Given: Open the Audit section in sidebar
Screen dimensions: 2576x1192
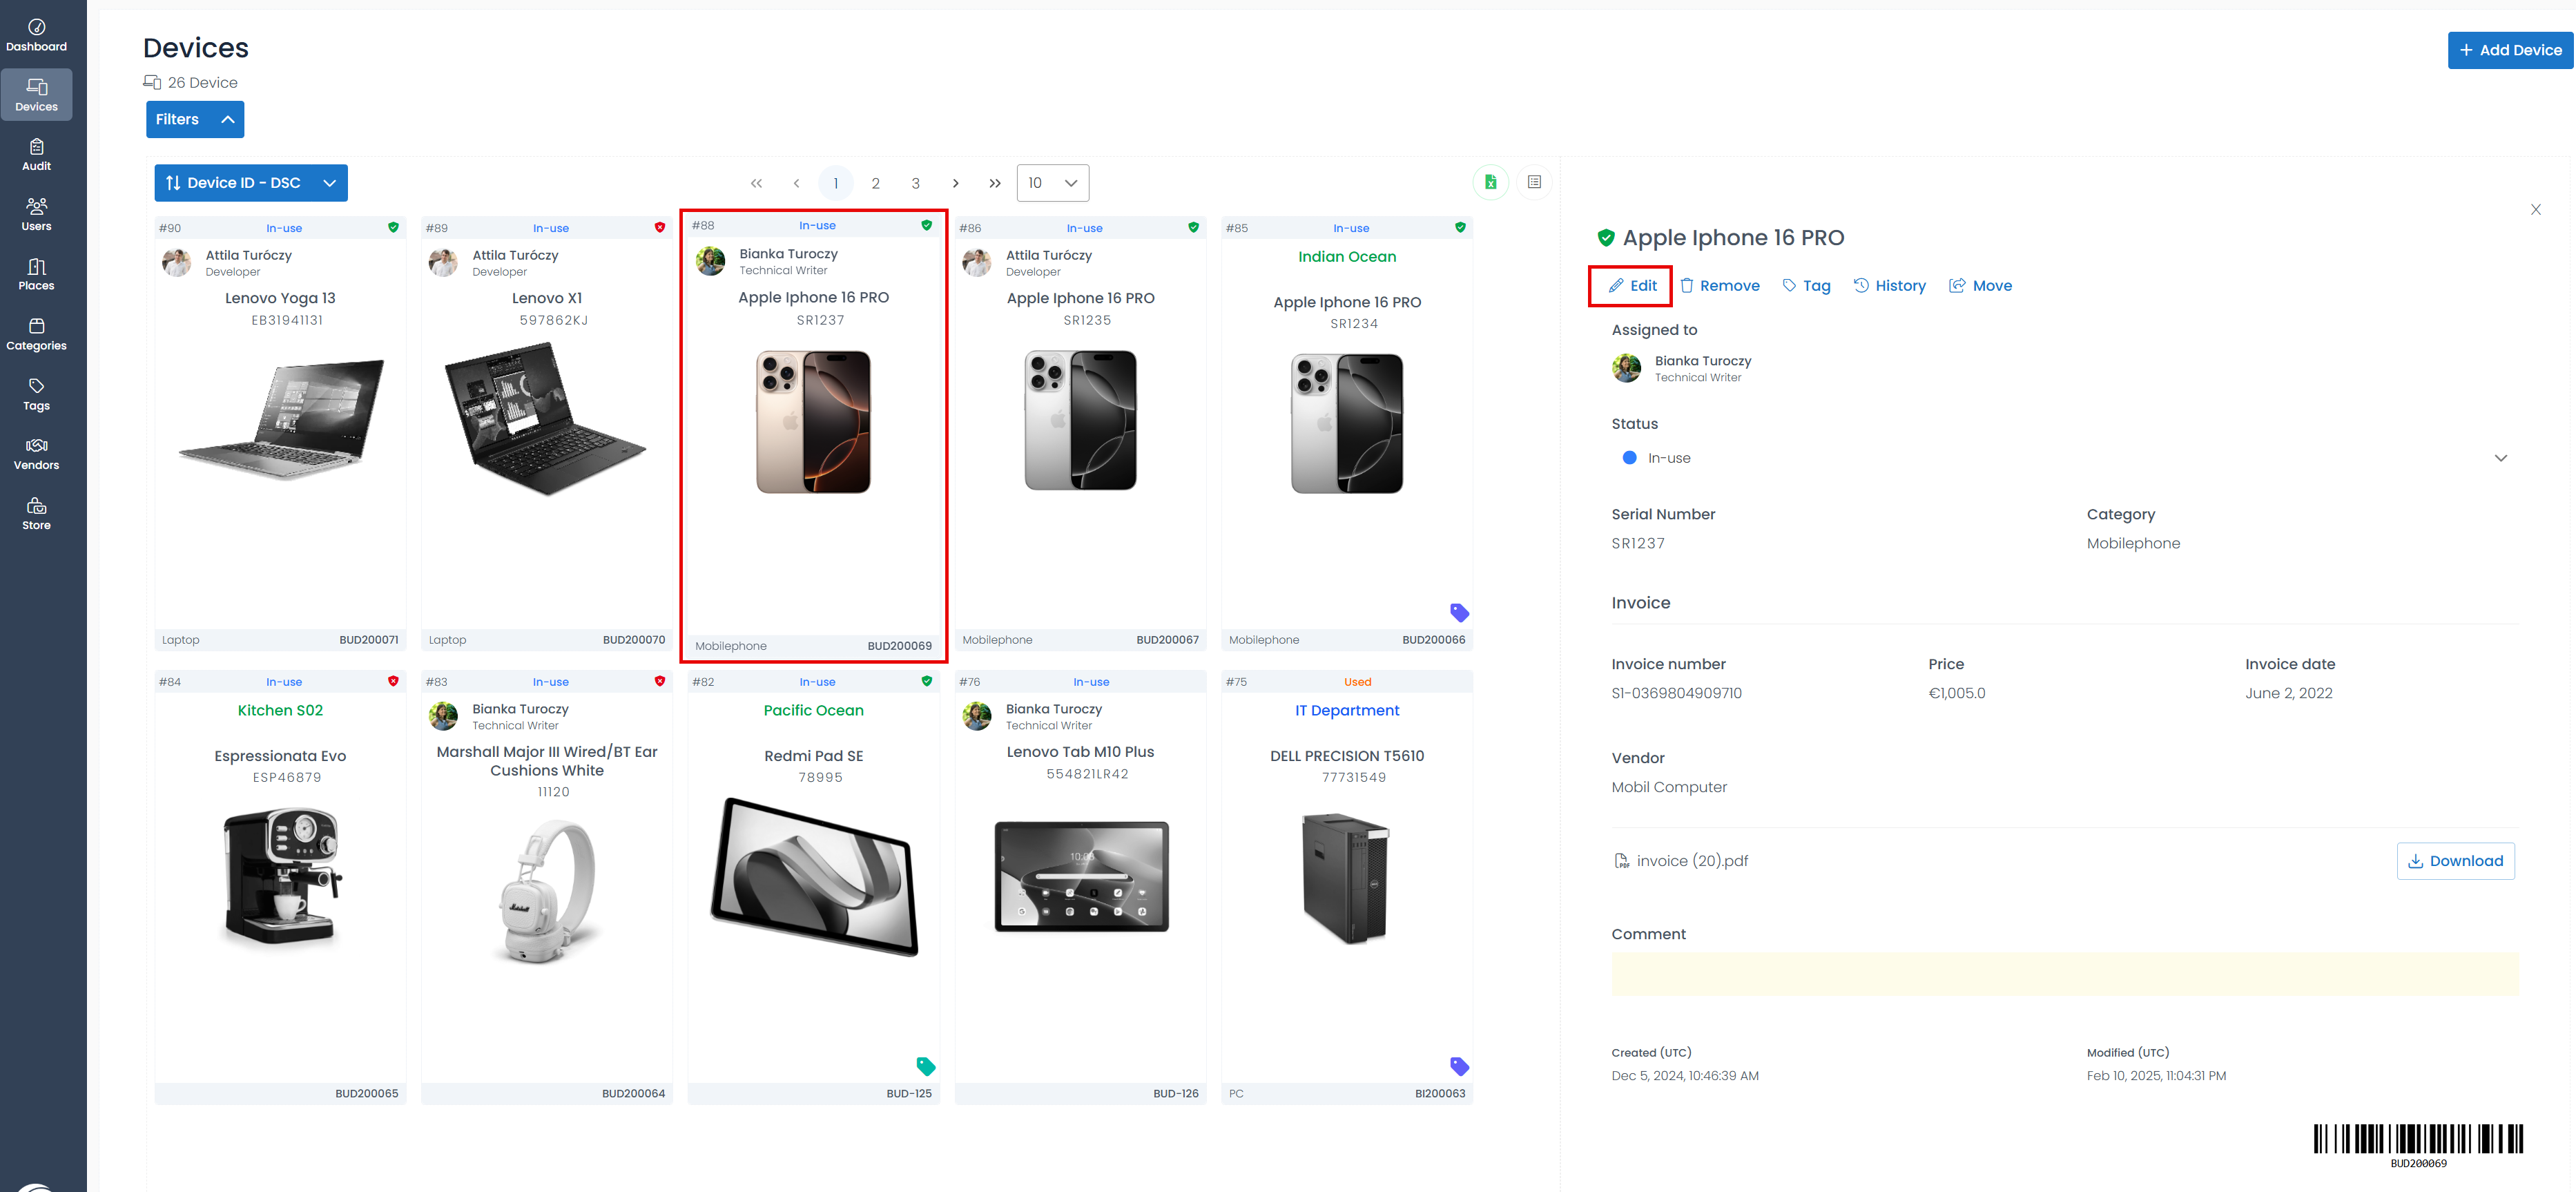Looking at the screenshot, I should [x=36, y=154].
